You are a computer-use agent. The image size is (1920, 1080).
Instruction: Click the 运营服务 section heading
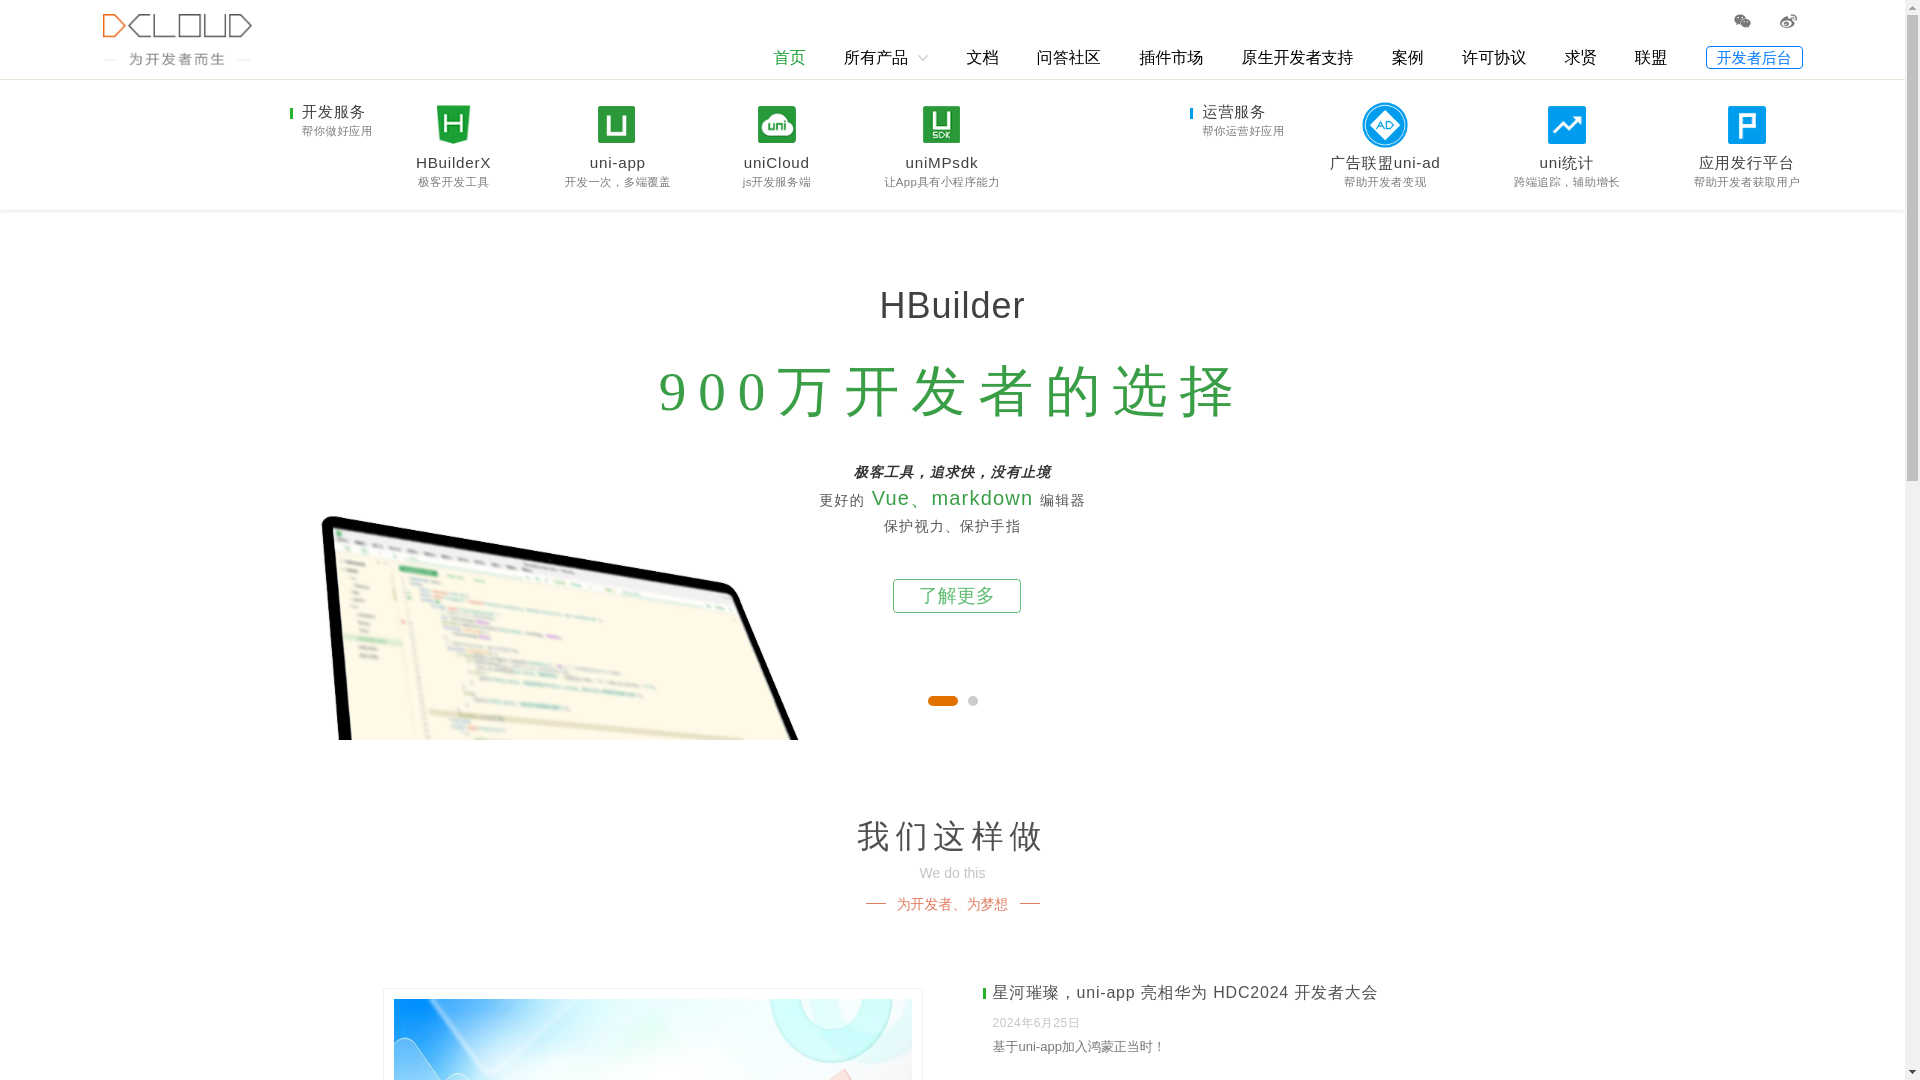(1234, 112)
